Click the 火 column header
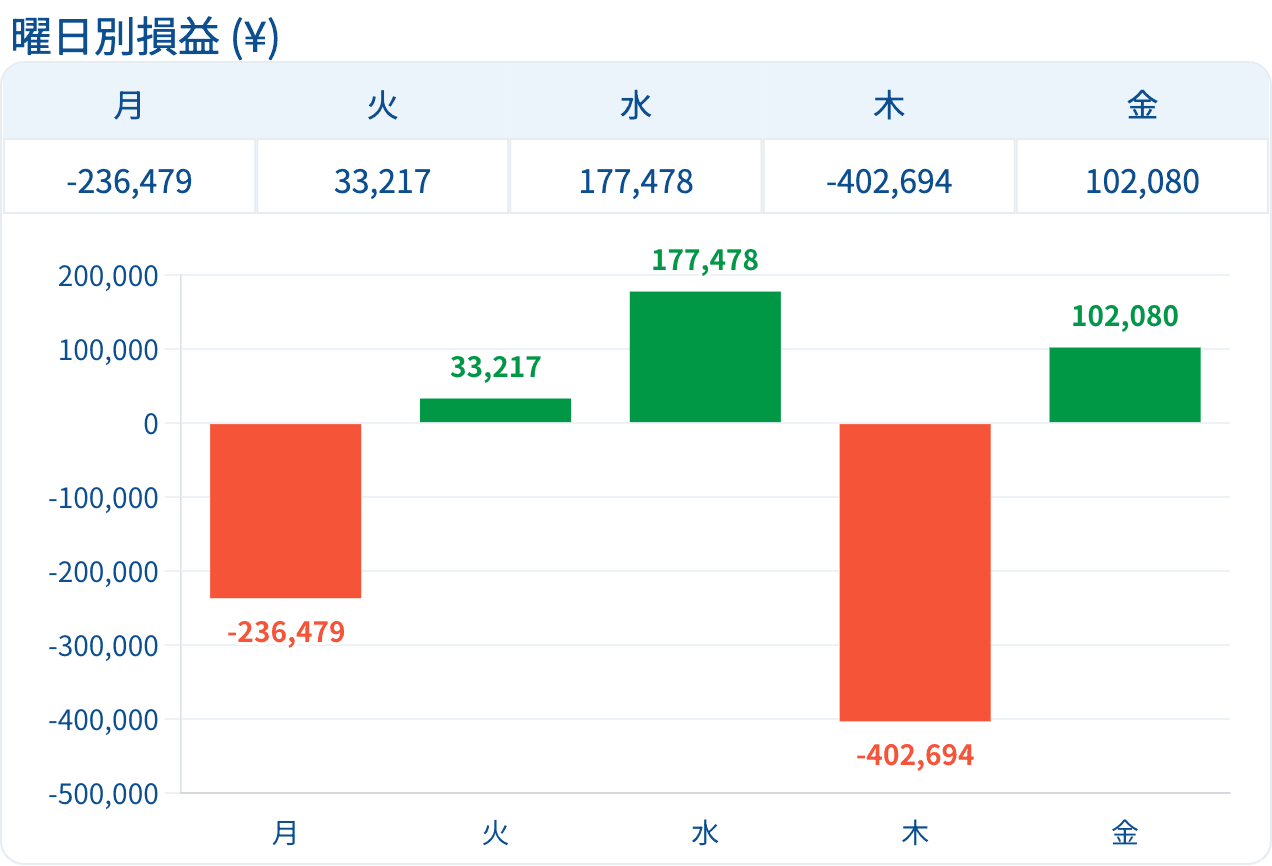Image resolution: width=1272 pixels, height=866 pixels. [x=383, y=105]
